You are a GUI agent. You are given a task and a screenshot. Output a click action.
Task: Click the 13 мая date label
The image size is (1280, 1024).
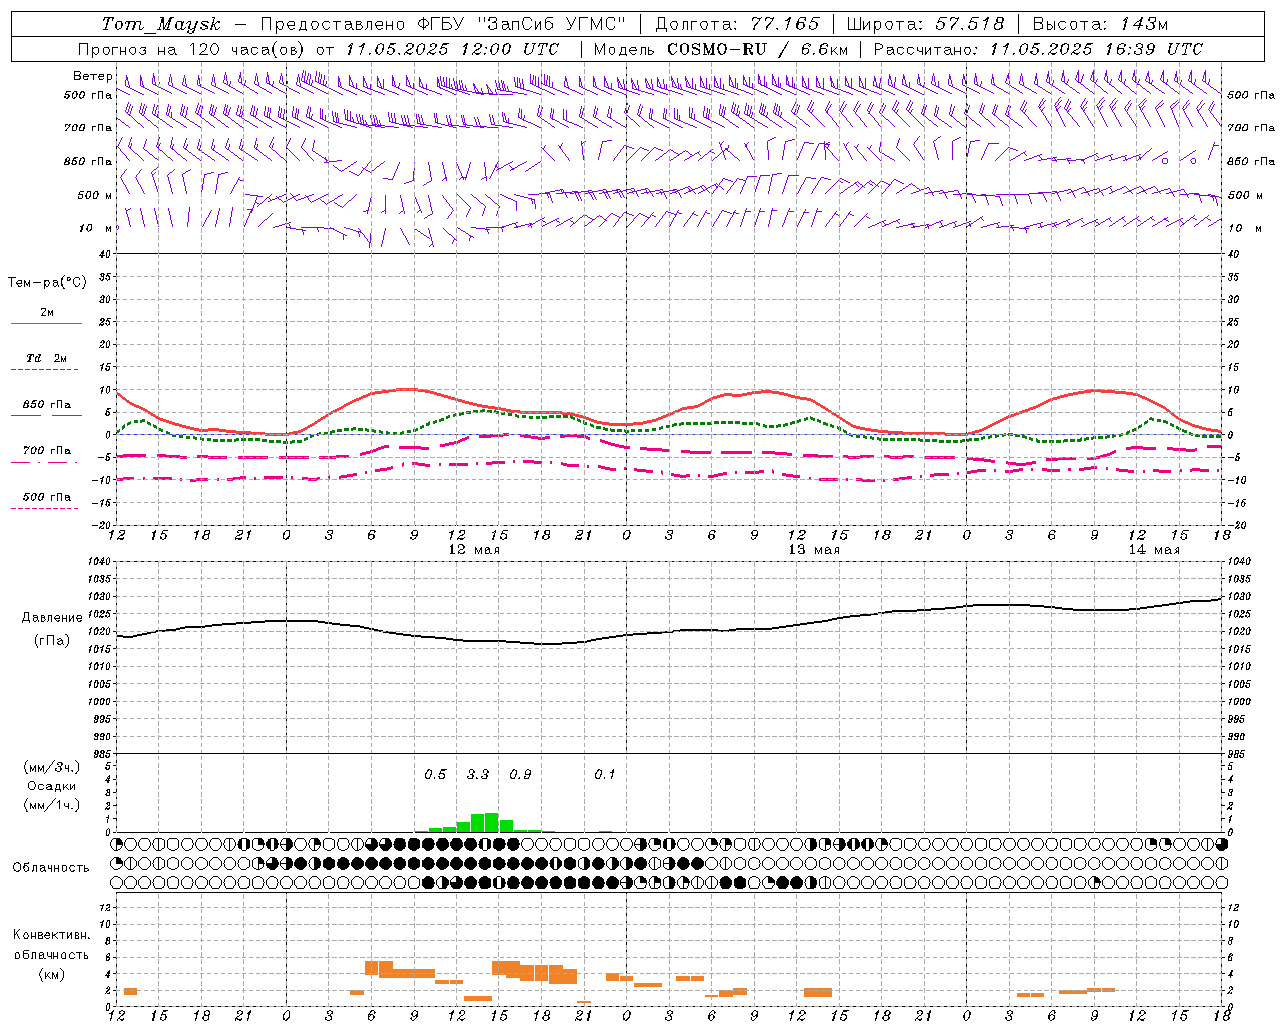[x=814, y=550]
